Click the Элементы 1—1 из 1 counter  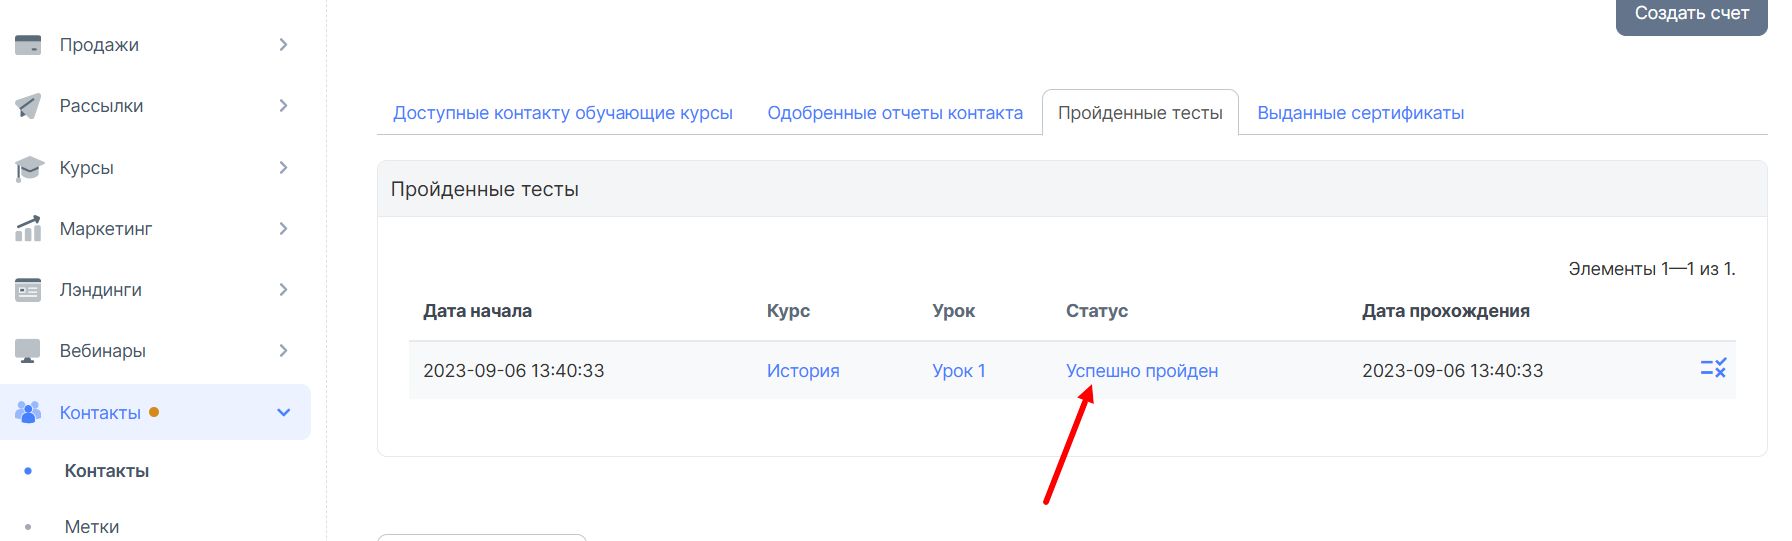[1652, 269]
